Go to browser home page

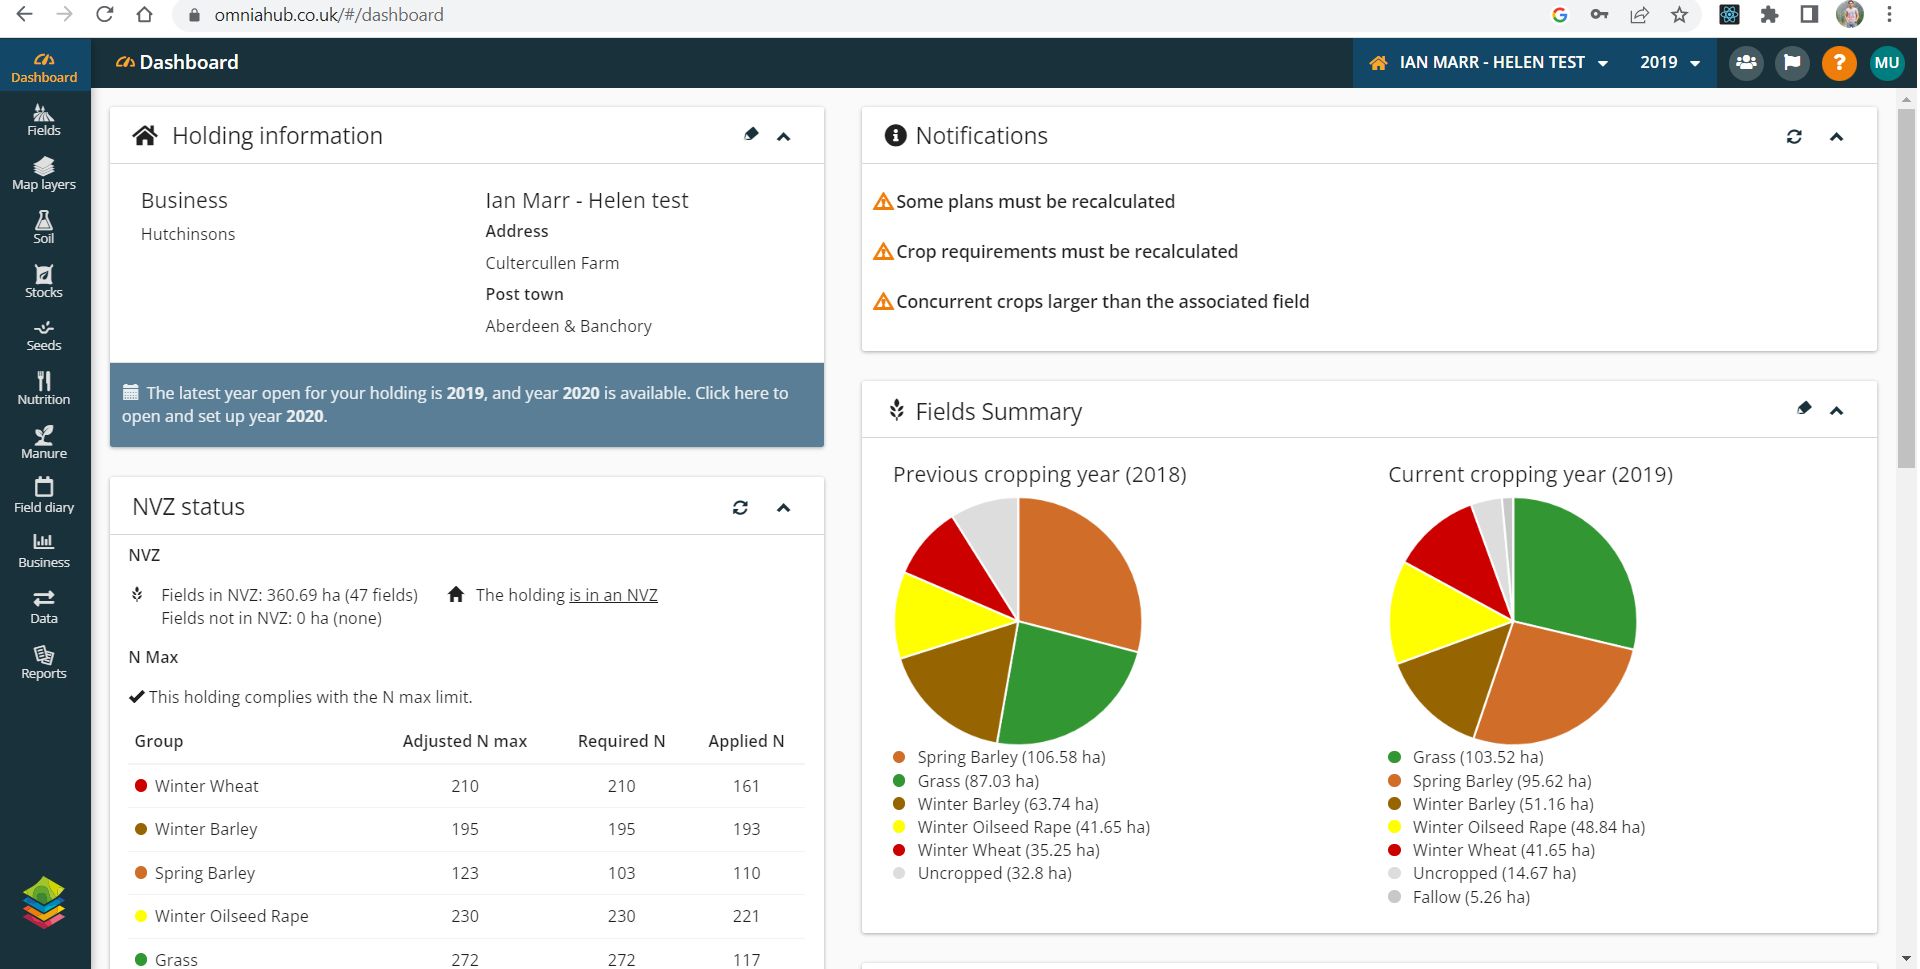(x=145, y=15)
